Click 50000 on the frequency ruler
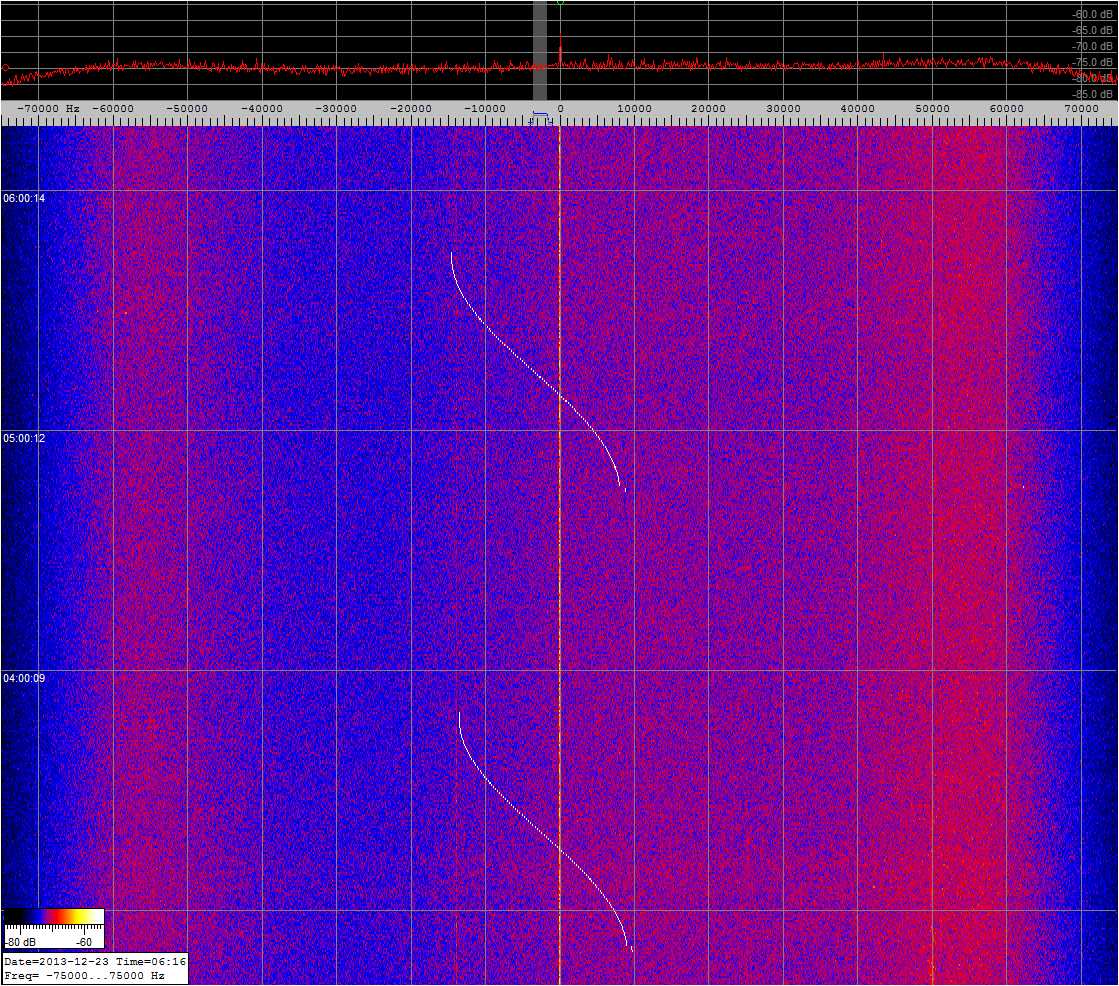This screenshot has width=1119, height=986. point(932,108)
